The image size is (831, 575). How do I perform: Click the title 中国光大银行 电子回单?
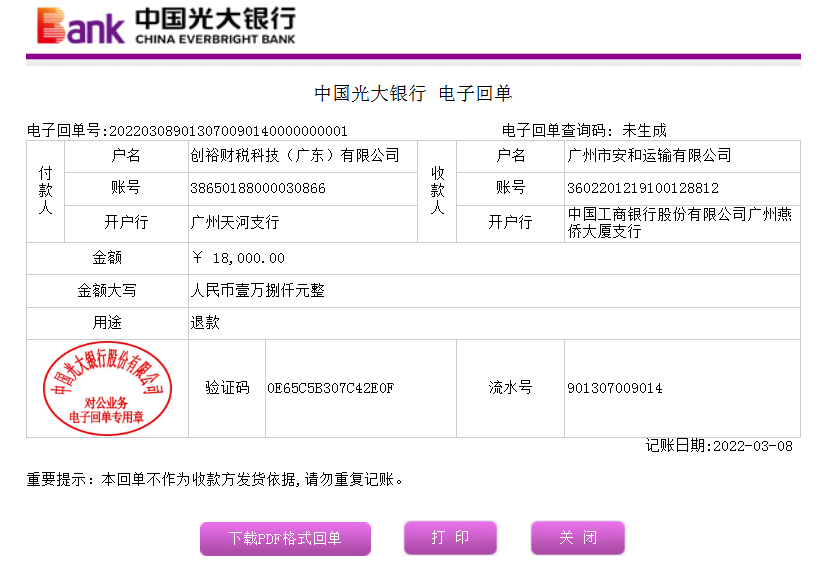413,94
